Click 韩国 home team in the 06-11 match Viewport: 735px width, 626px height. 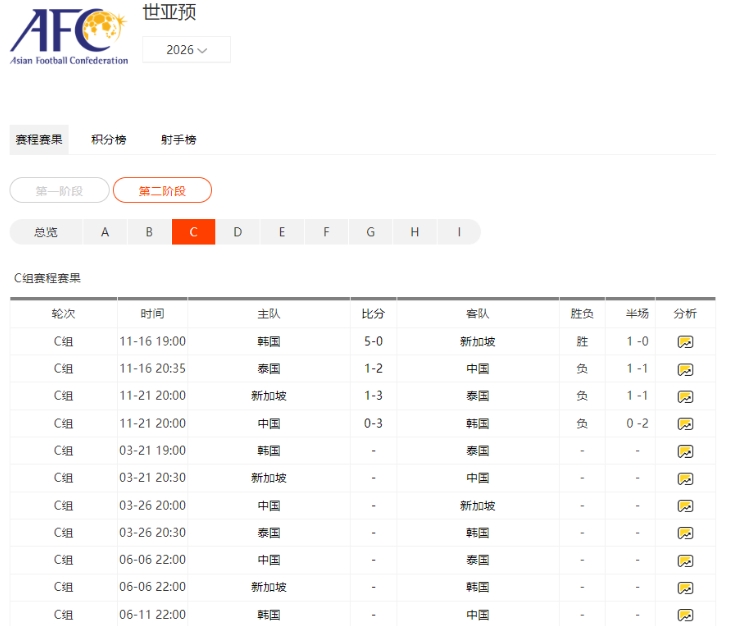[x=268, y=615]
